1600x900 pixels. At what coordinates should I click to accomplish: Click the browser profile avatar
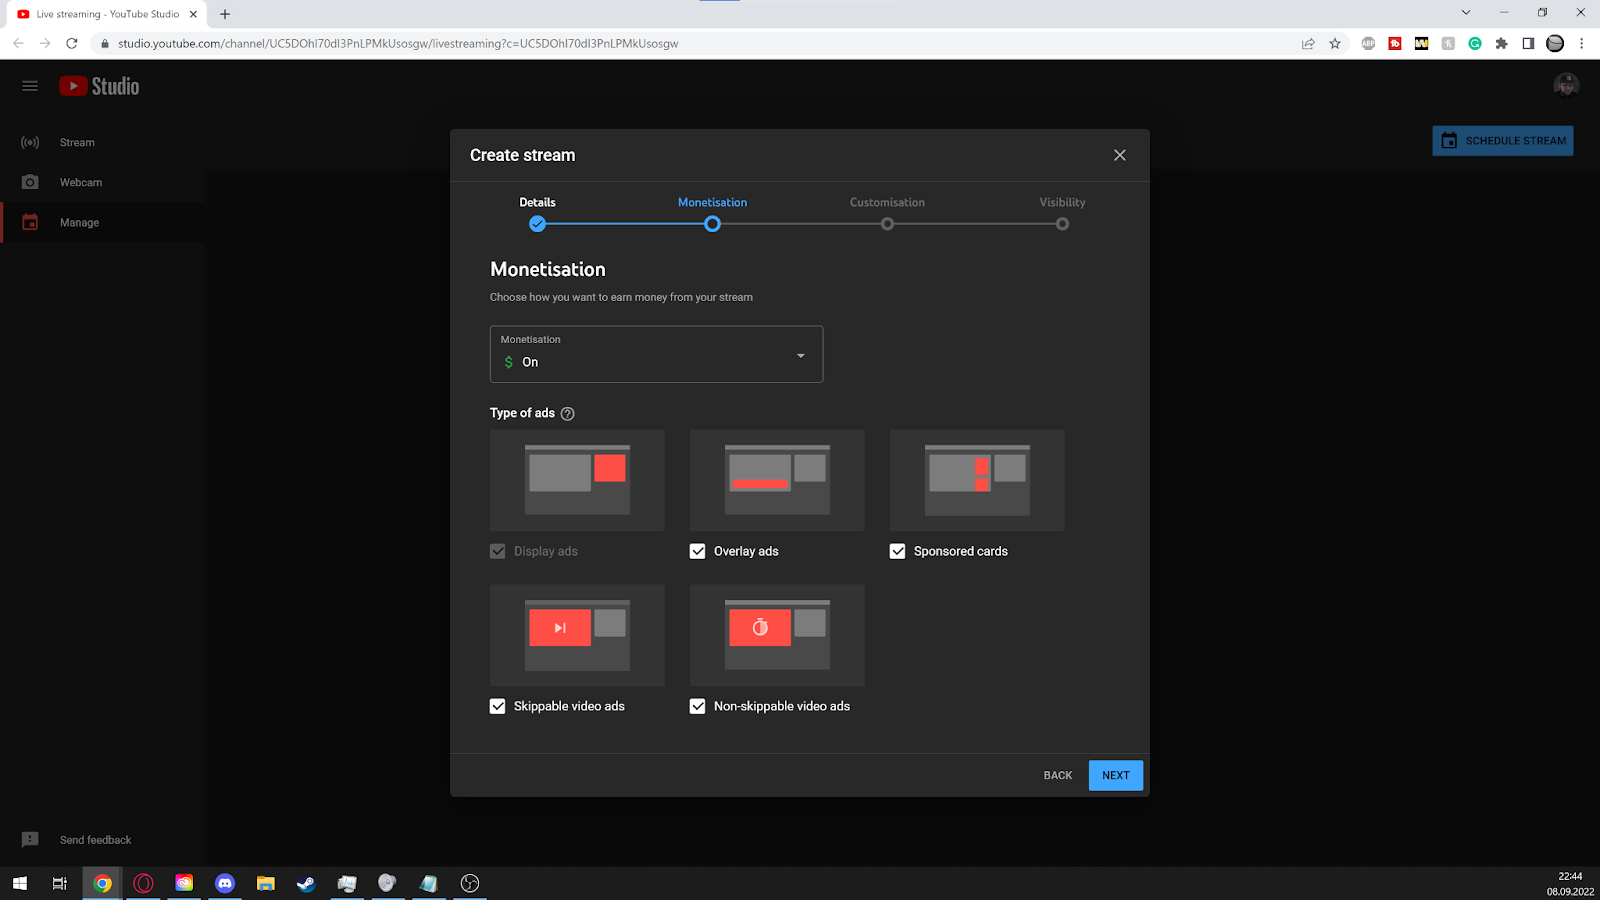1555,43
